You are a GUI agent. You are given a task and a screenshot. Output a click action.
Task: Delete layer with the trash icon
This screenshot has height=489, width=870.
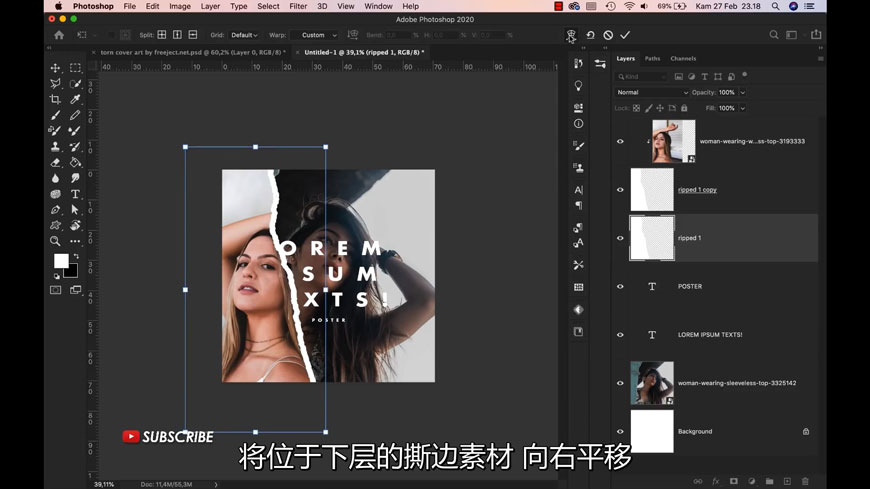coord(805,481)
